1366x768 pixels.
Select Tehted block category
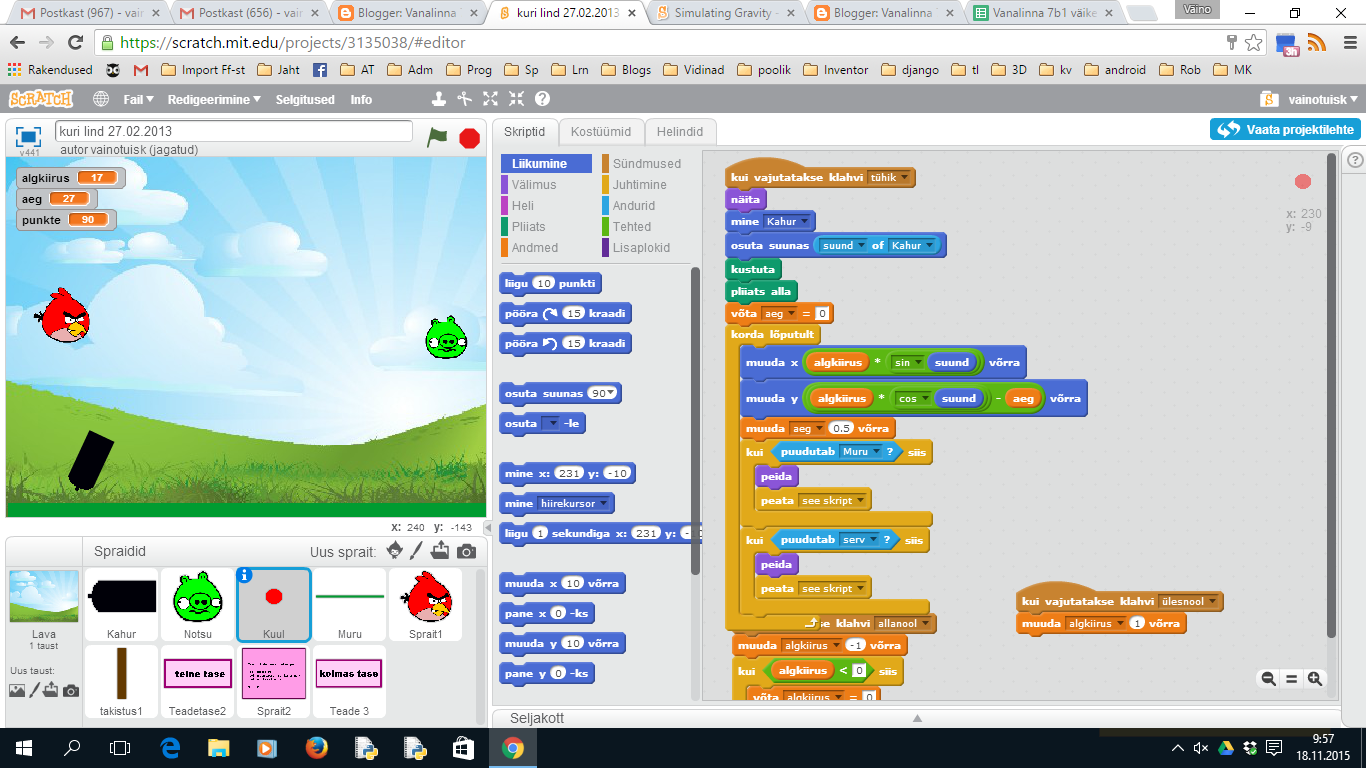click(x=646, y=227)
